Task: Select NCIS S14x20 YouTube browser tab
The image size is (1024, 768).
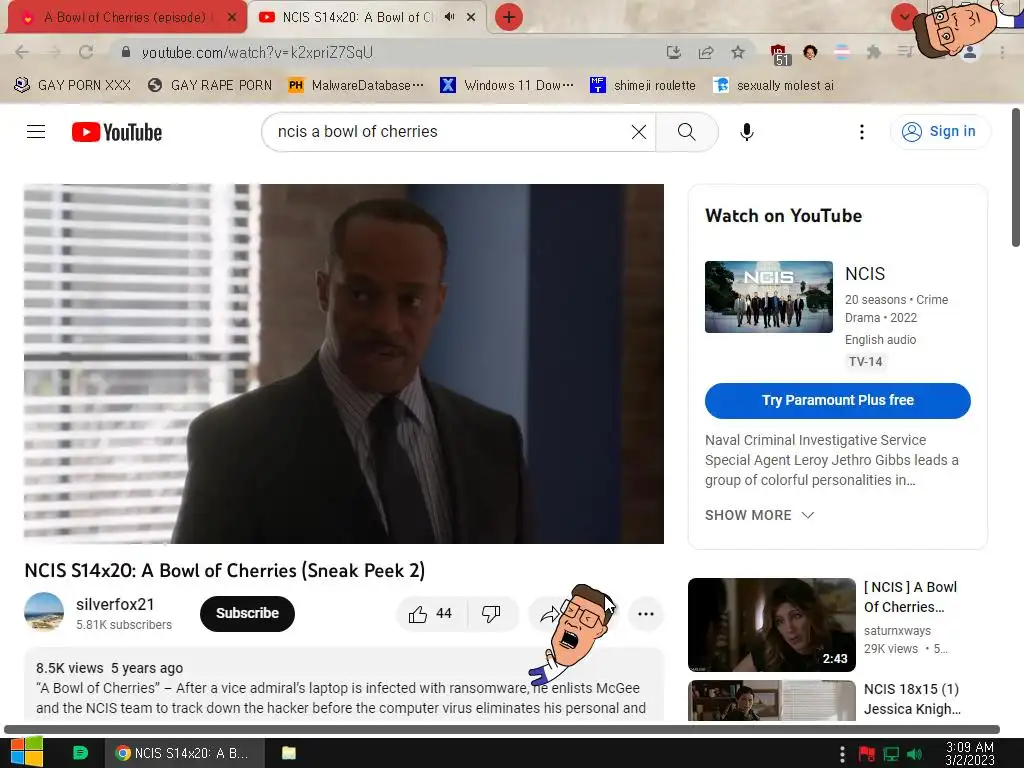Action: tap(356, 18)
